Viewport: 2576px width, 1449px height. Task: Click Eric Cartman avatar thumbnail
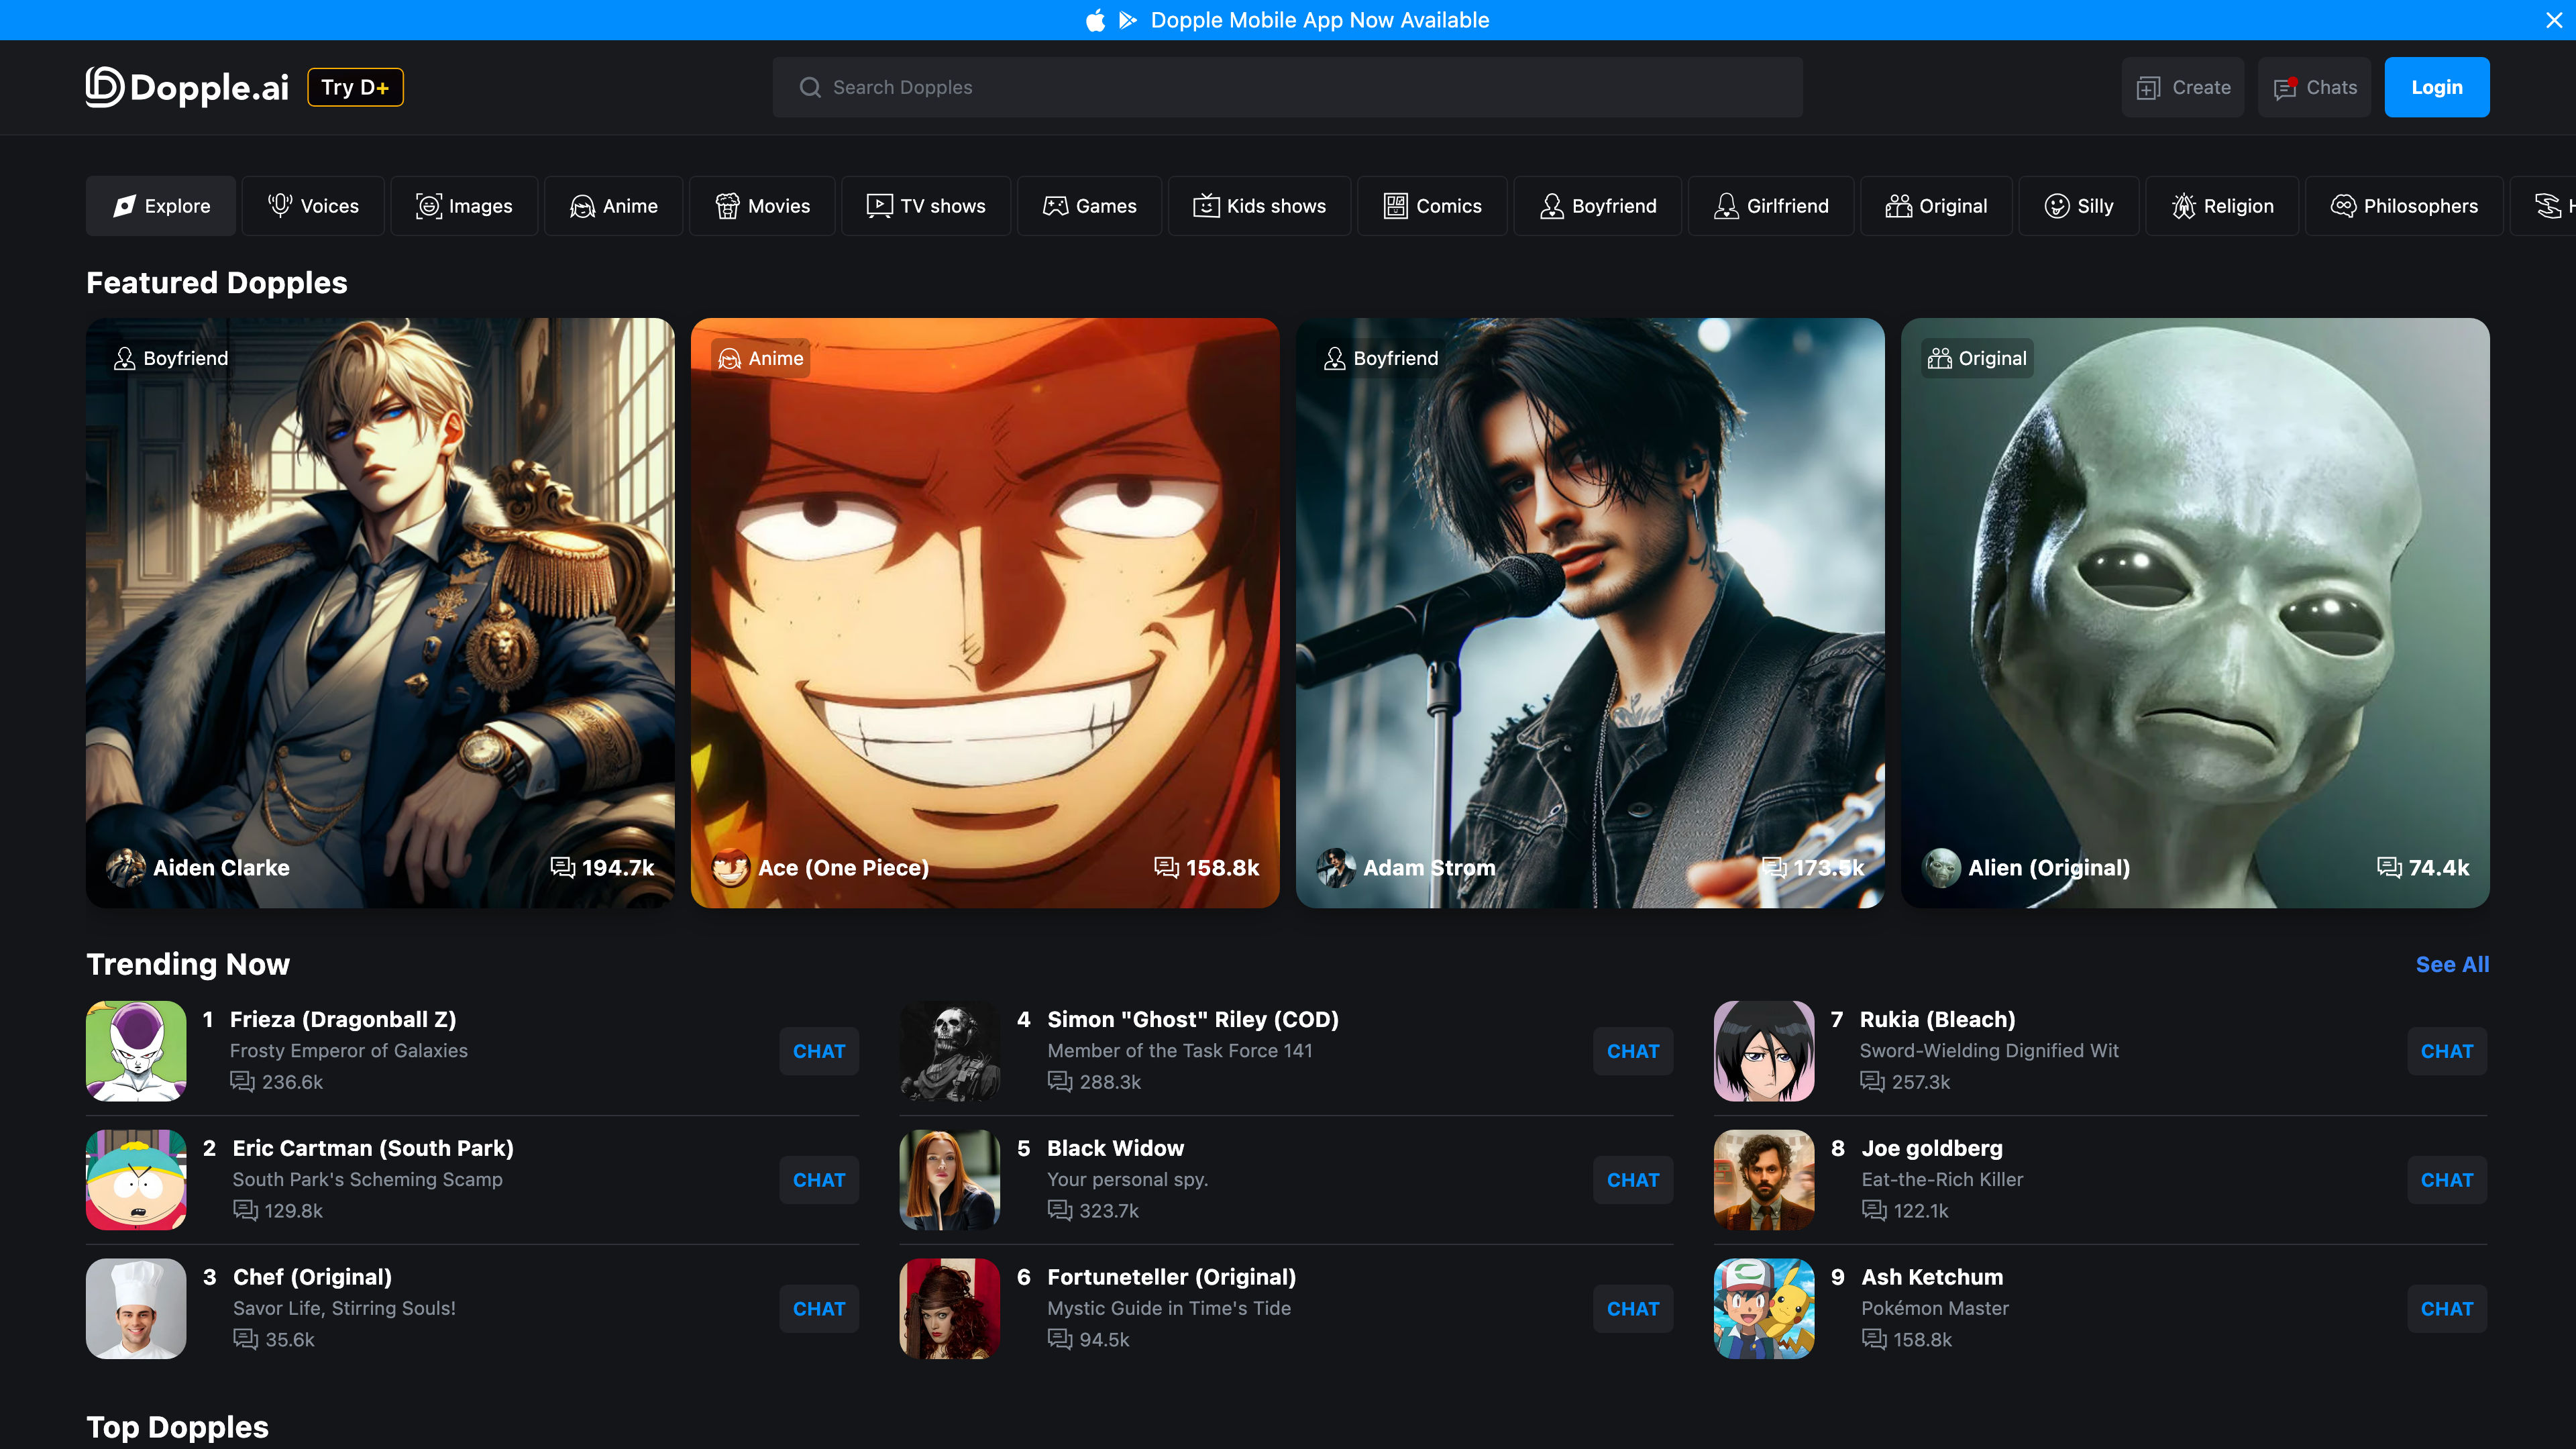click(136, 1180)
